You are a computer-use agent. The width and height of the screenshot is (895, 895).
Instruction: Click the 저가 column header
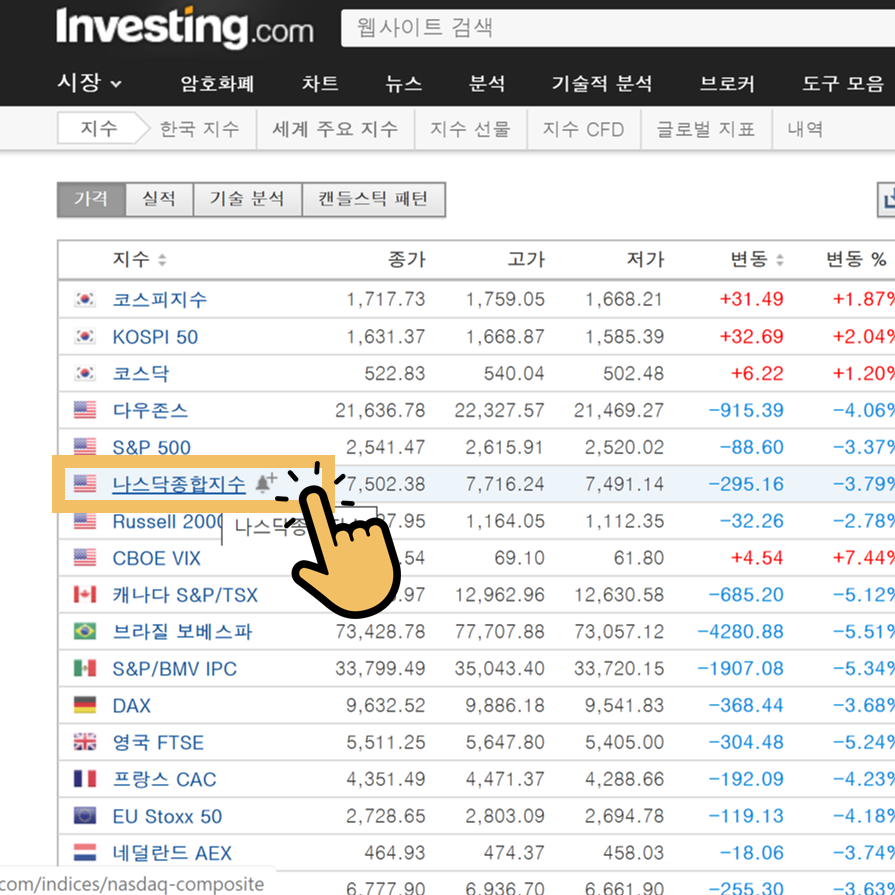point(646,260)
